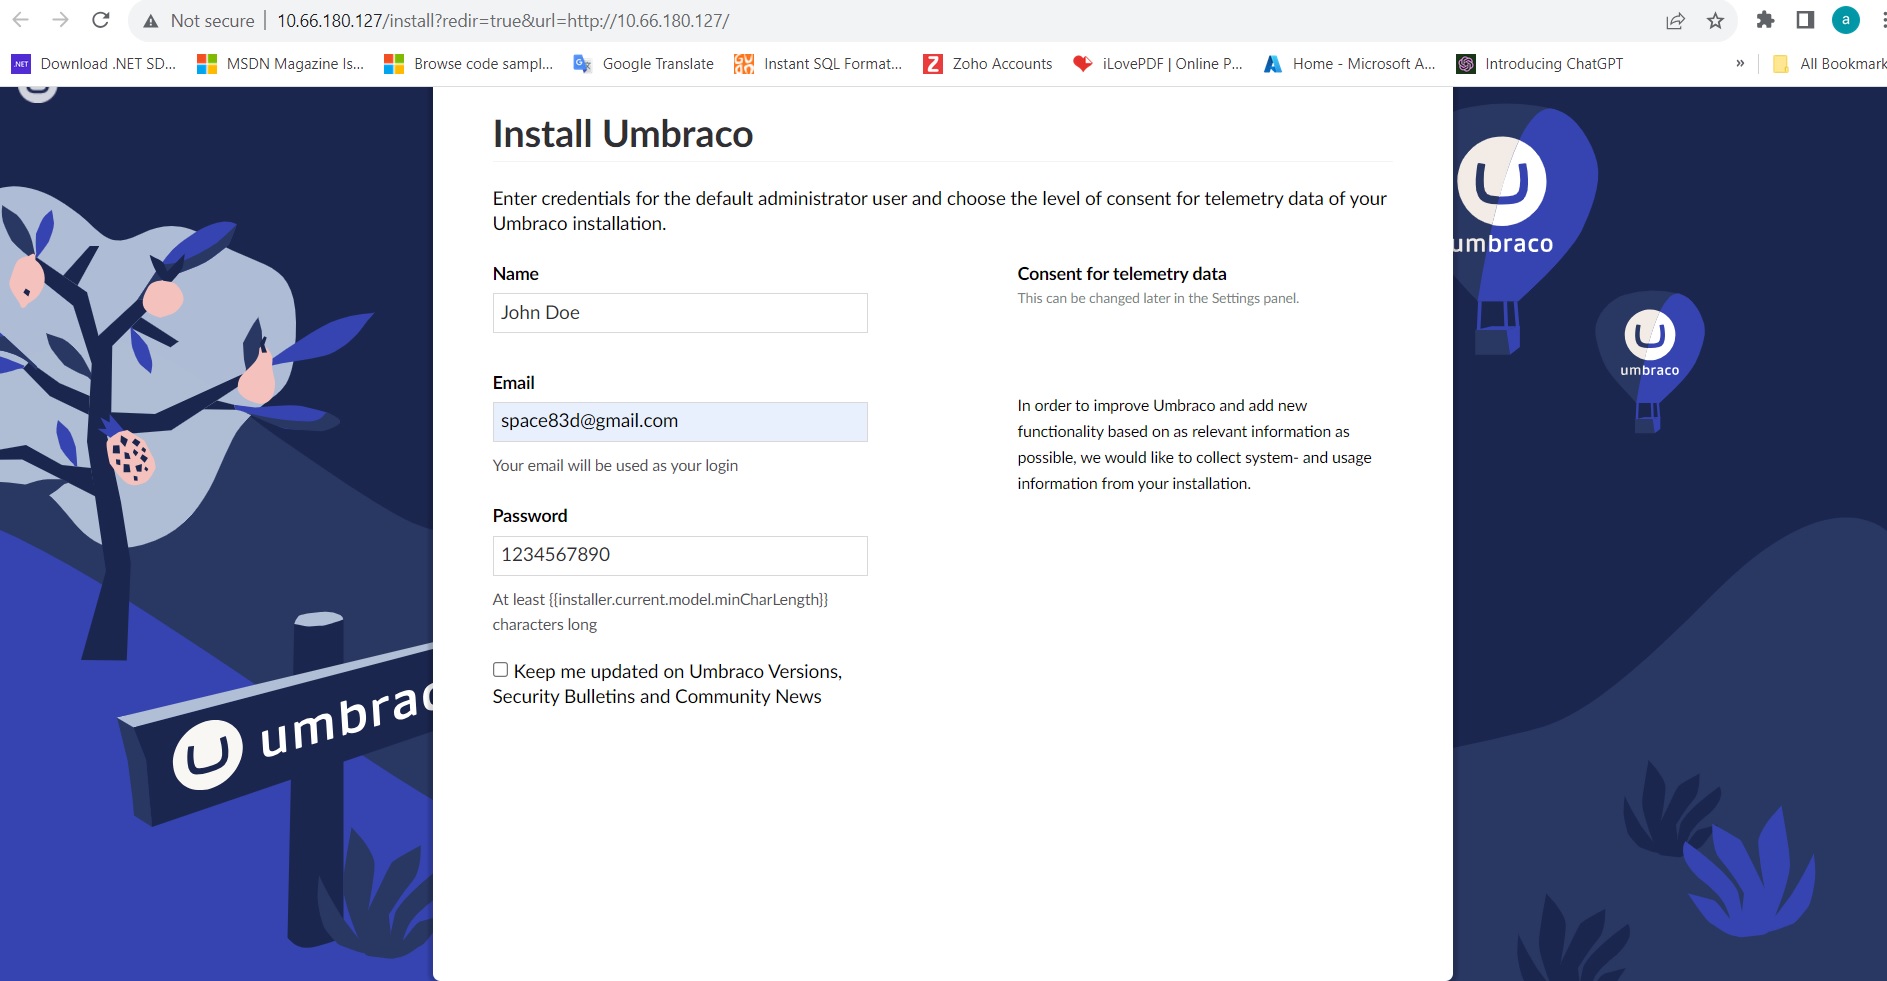Open Home - Microsoft Azure bookmark

1350,64
